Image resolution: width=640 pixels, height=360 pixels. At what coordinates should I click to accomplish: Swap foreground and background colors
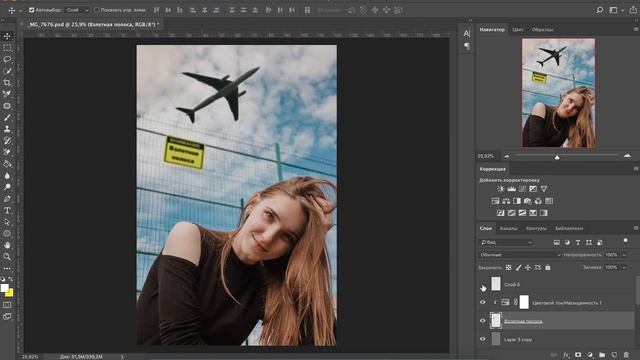click(x=11, y=279)
